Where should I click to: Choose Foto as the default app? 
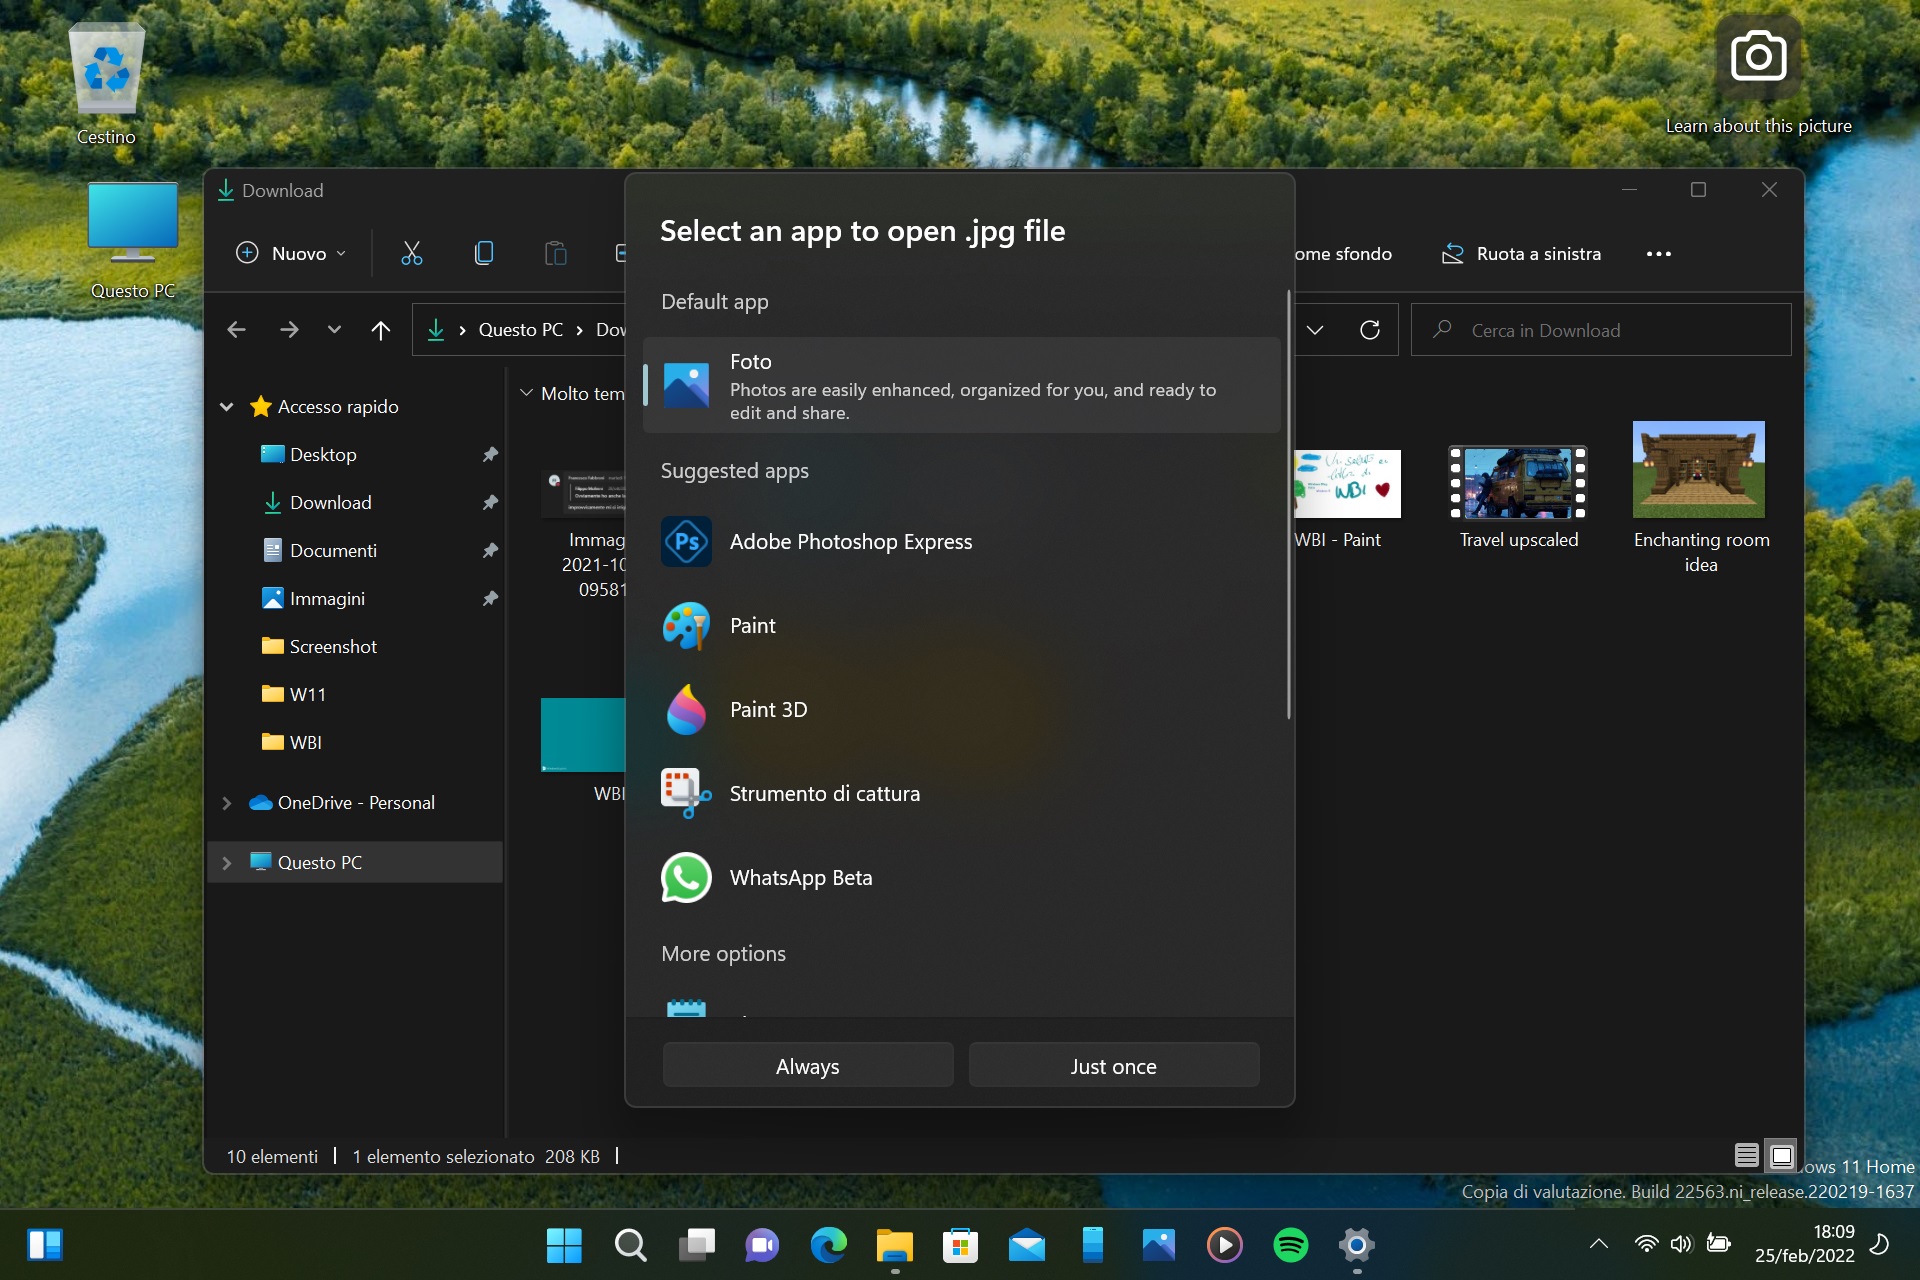tap(961, 386)
